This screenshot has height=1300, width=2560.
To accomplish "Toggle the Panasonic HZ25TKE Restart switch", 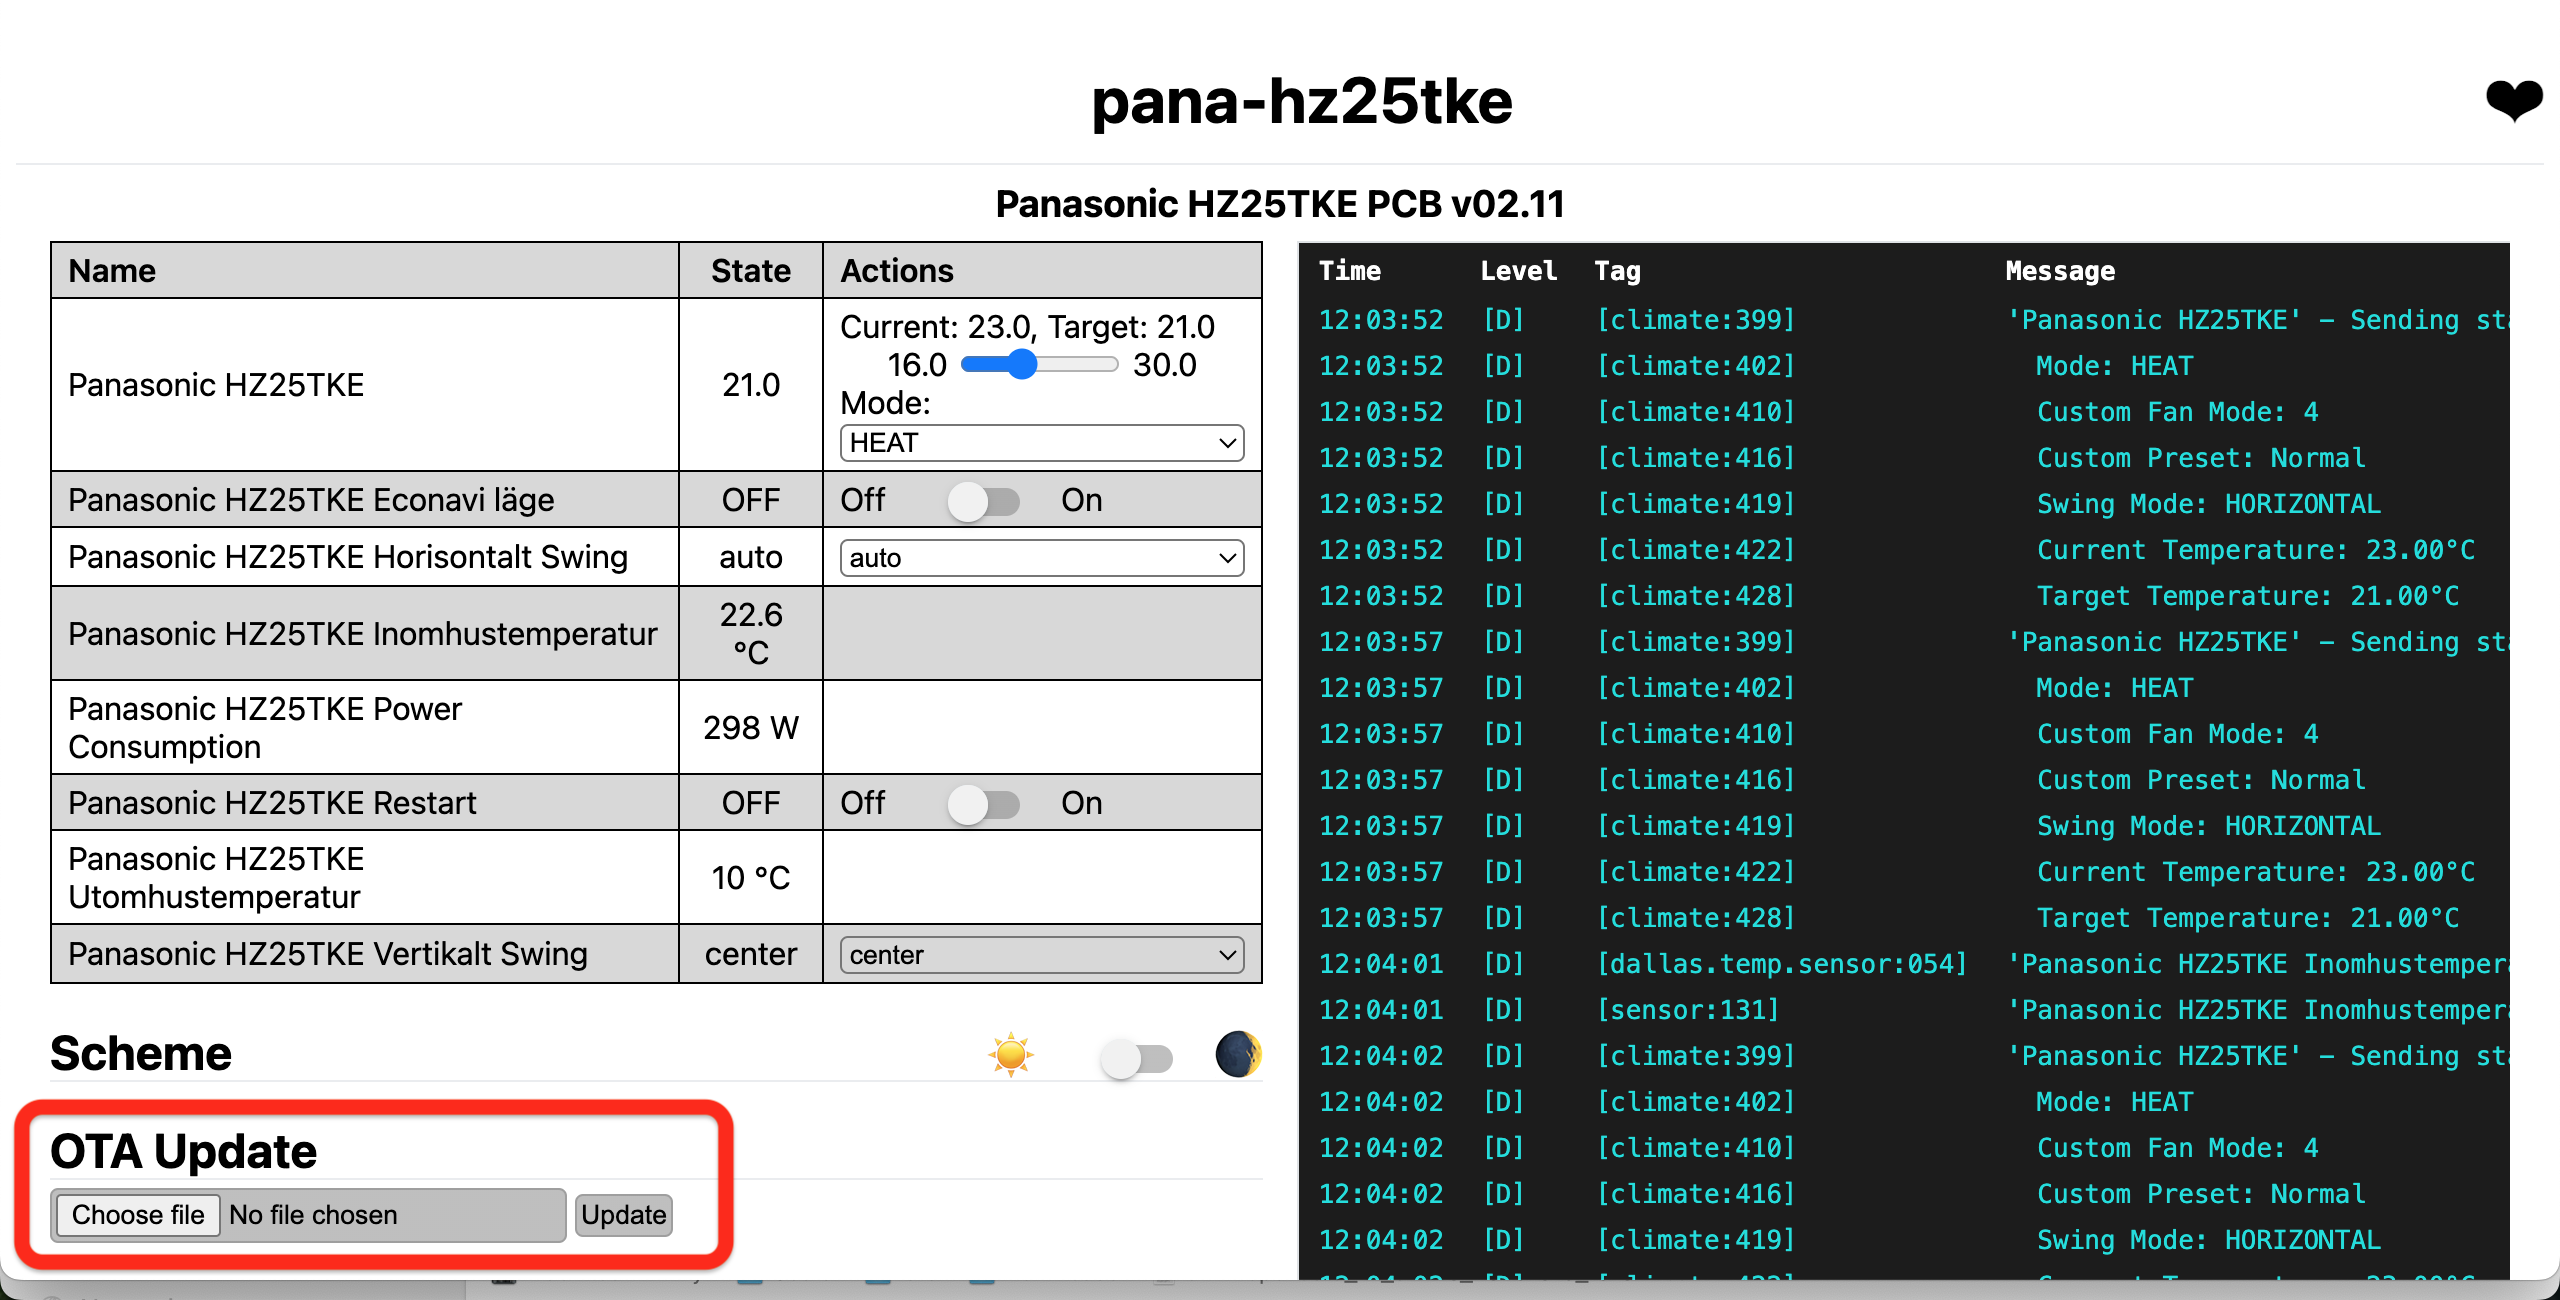I will [x=984, y=804].
